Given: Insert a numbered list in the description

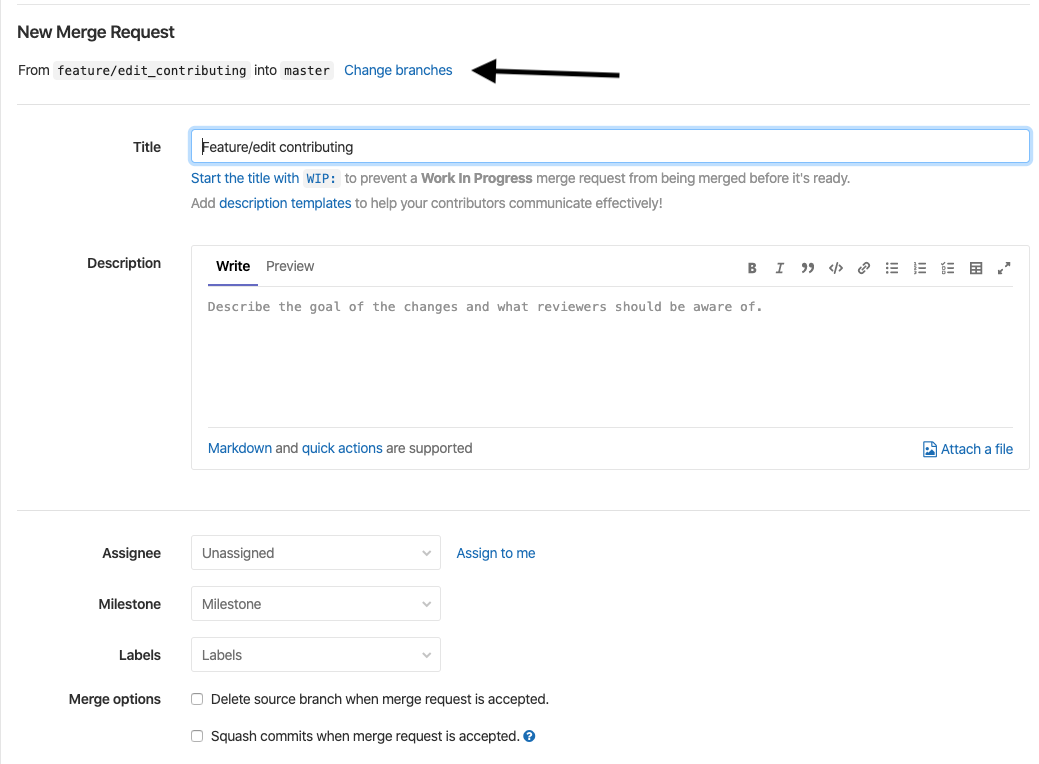Looking at the screenshot, I should [x=919, y=268].
